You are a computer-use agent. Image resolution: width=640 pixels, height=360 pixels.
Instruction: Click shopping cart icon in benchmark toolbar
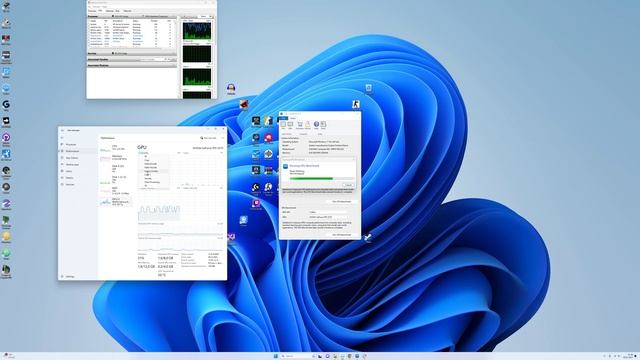300,124
